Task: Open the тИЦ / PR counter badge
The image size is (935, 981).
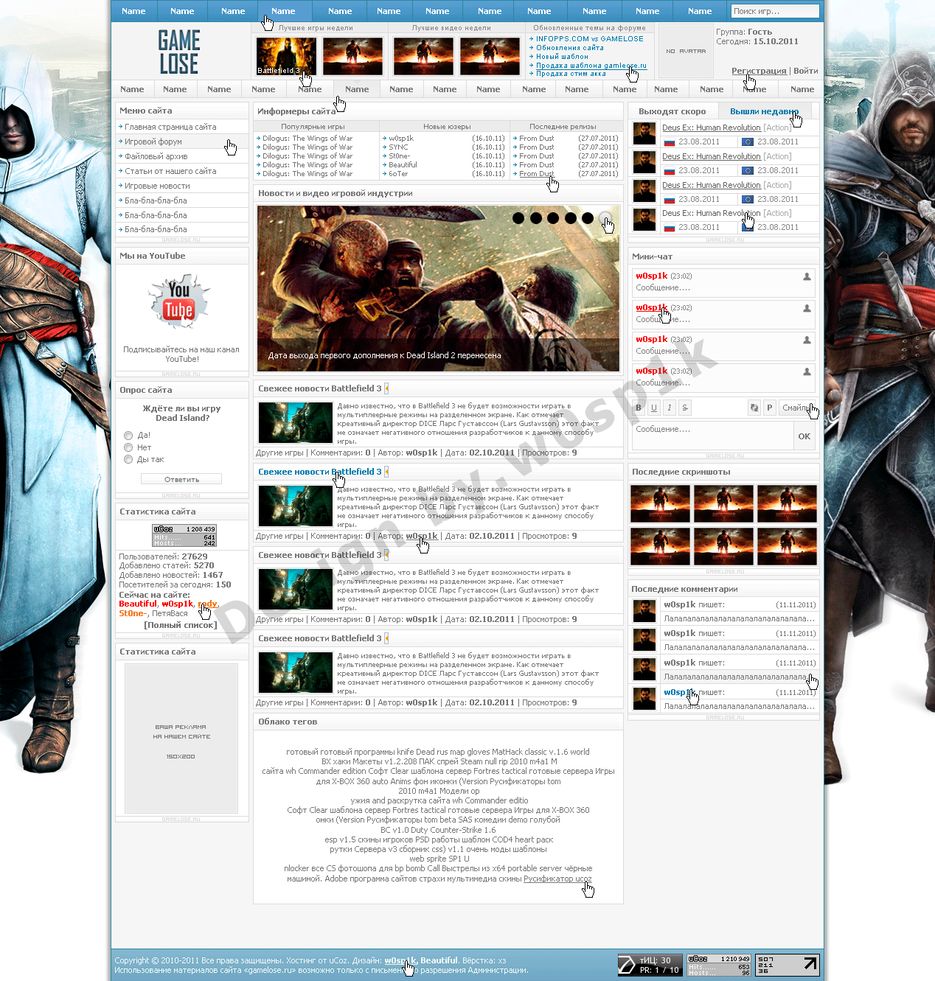Action: (x=650, y=965)
